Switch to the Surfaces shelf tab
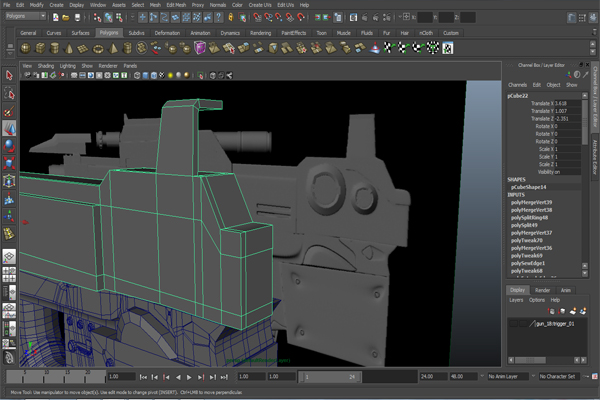Screen dimensions: 600x400 pos(80,33)
